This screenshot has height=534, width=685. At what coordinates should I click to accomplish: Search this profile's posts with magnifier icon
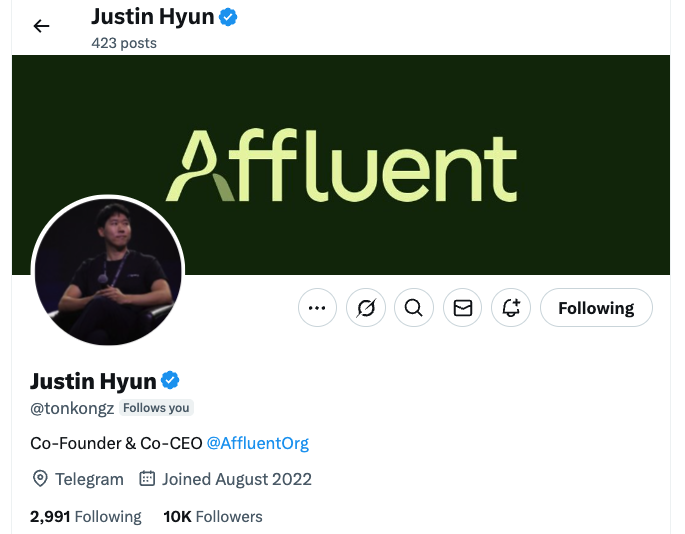click(x=414, y=308)
